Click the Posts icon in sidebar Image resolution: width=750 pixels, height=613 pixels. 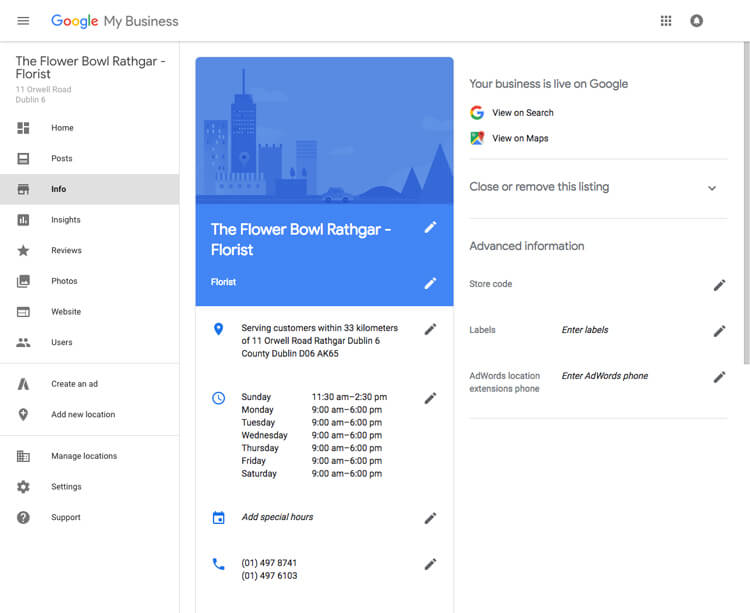click(x=23, y=158)
